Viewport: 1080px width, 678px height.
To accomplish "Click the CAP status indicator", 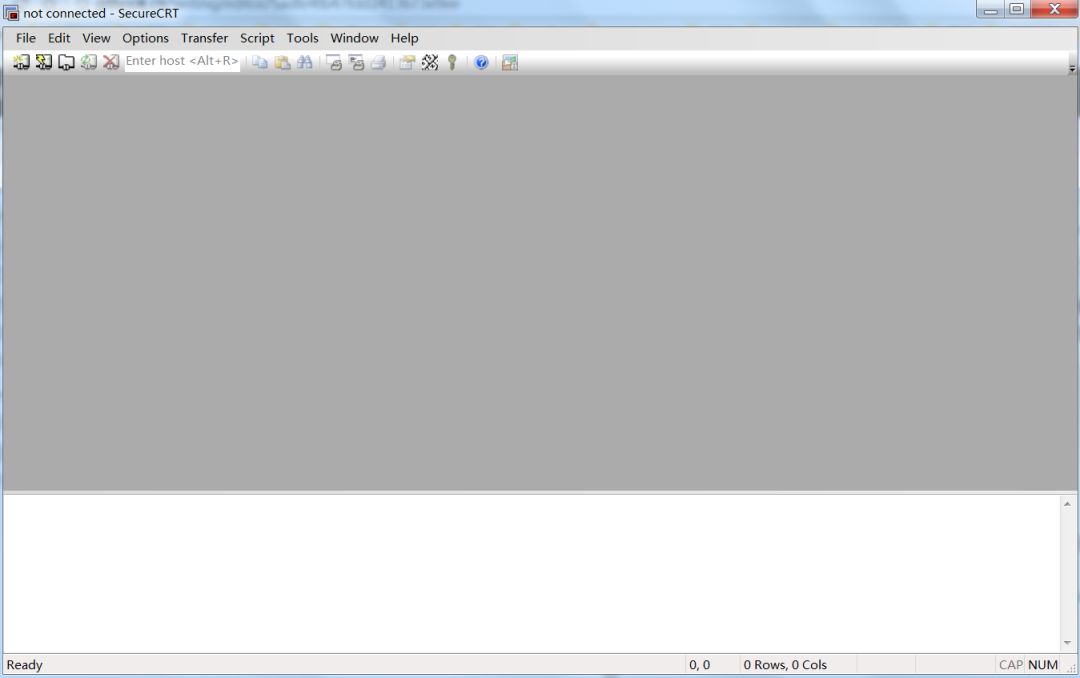I will (1010, 665).
